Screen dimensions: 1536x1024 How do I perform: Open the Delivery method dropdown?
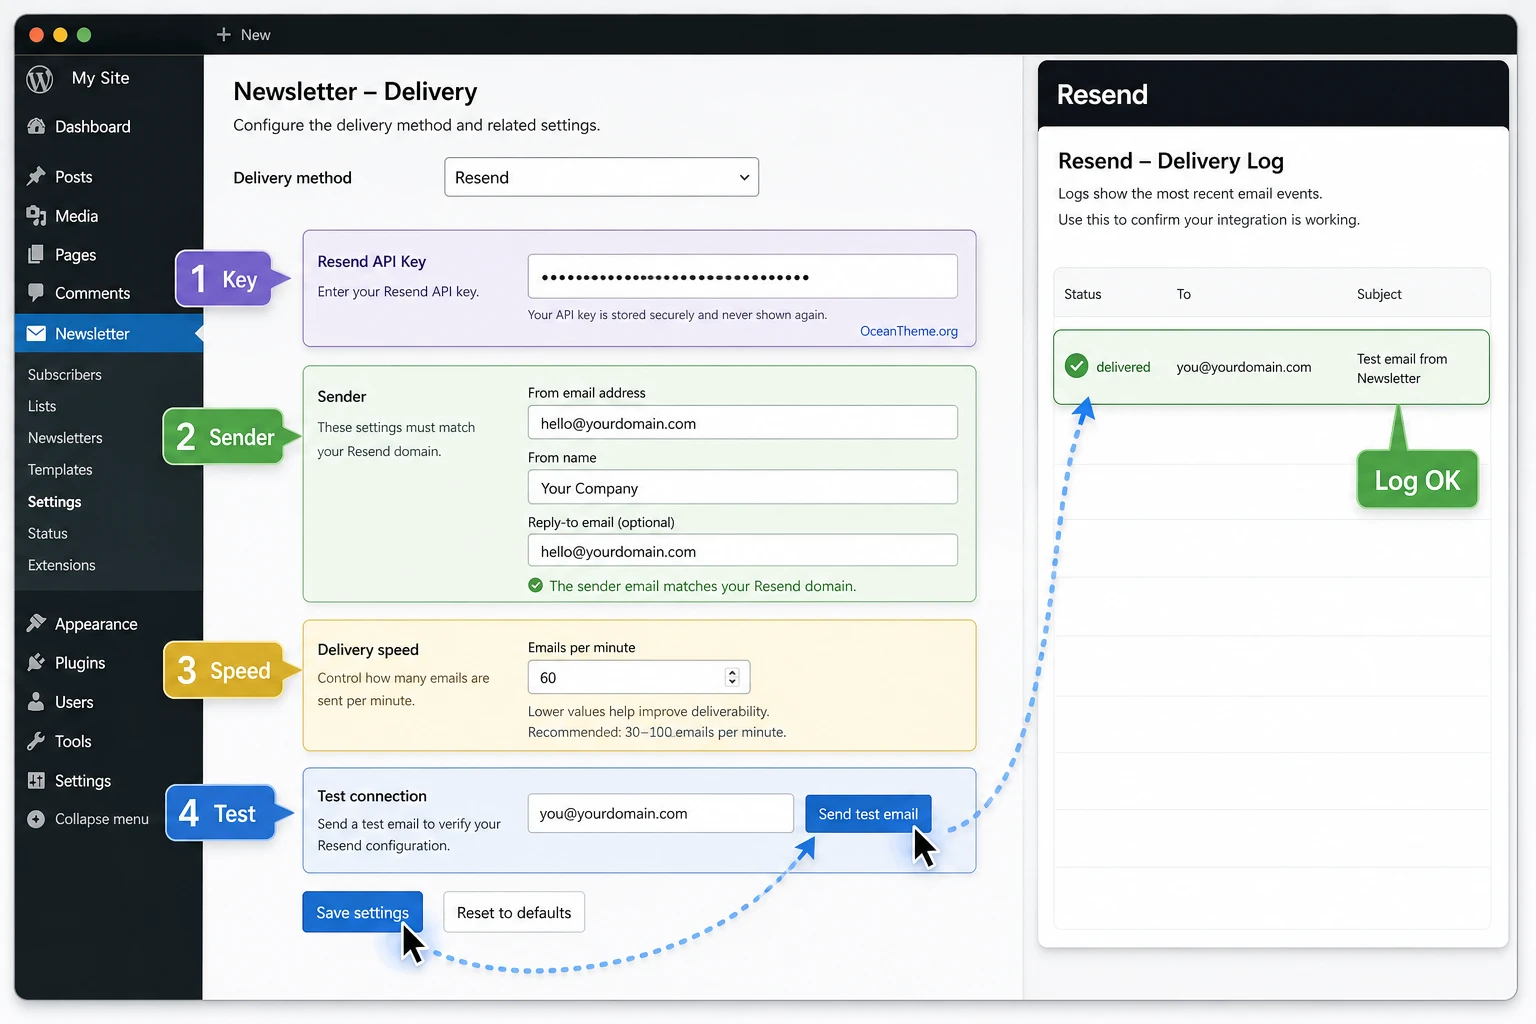pos(601,177)
